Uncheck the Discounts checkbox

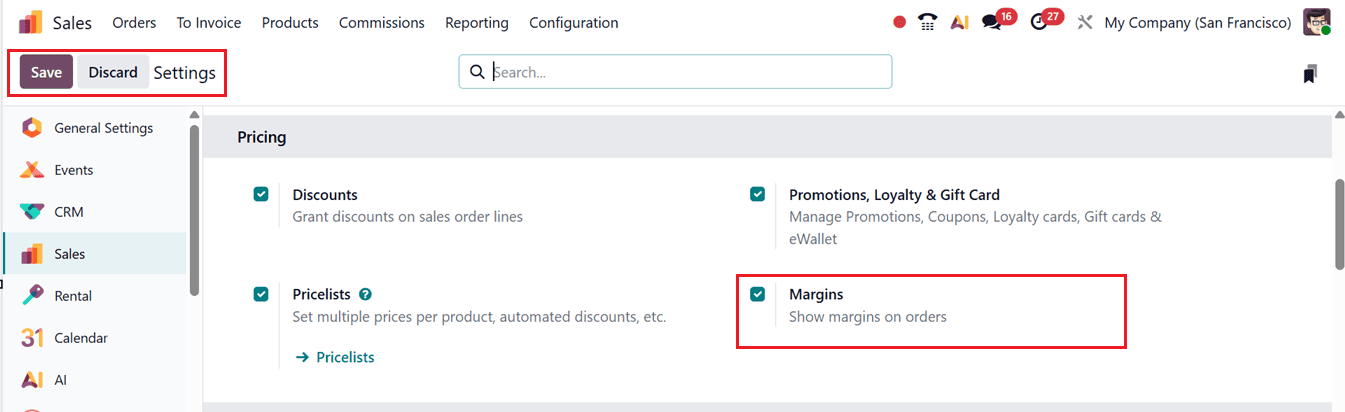[261, 194]
